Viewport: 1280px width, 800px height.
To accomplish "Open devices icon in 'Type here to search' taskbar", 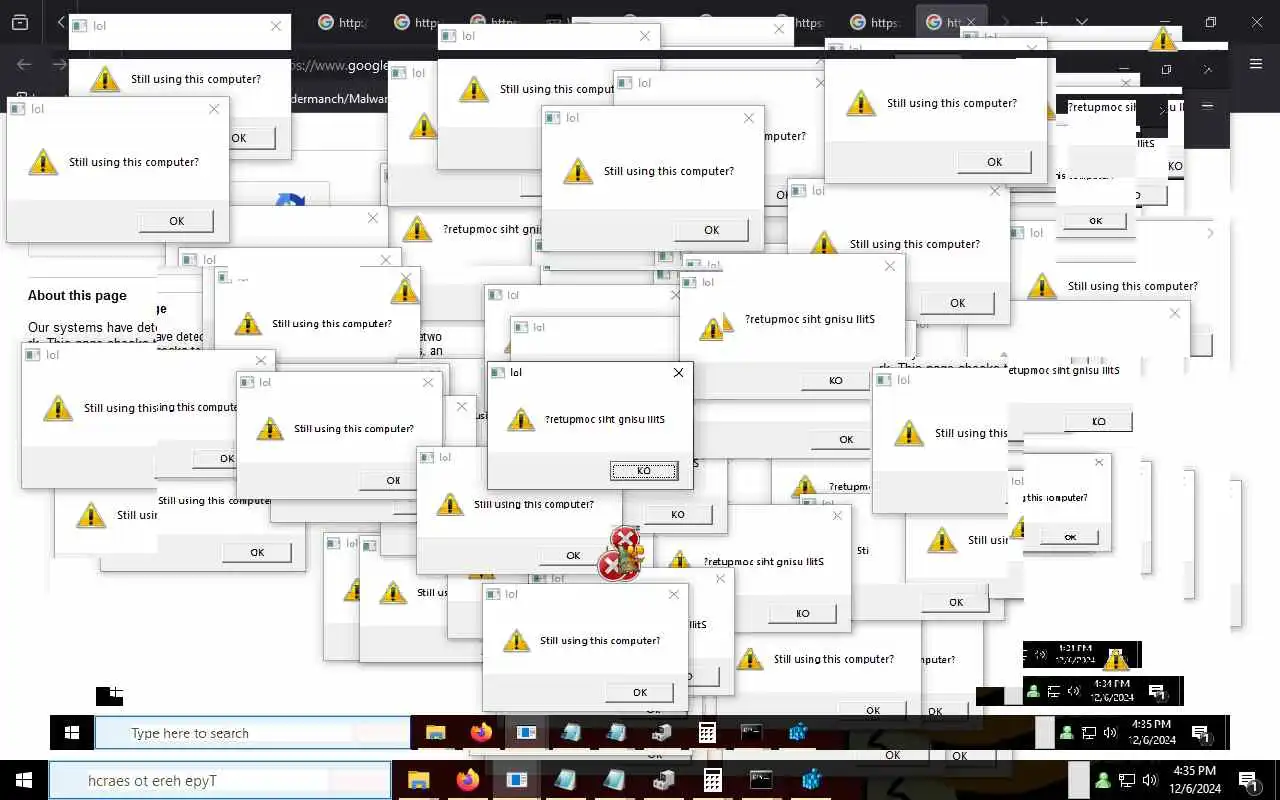I will tap(661, 733).
